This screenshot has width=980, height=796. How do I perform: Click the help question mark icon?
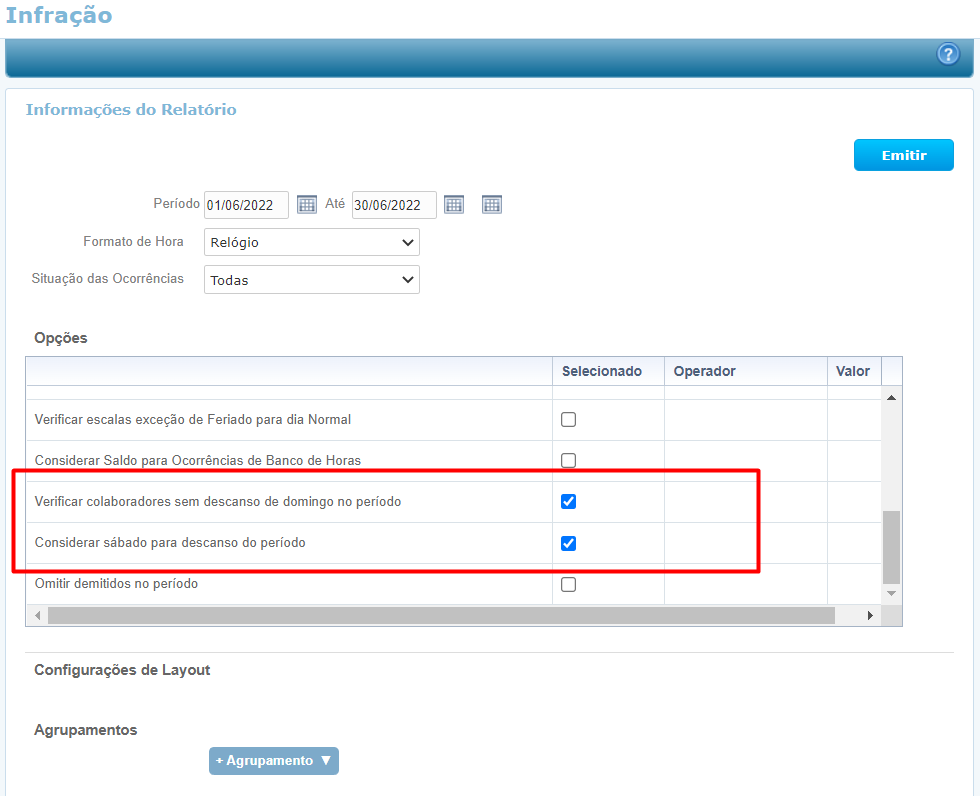coord(948,55)
